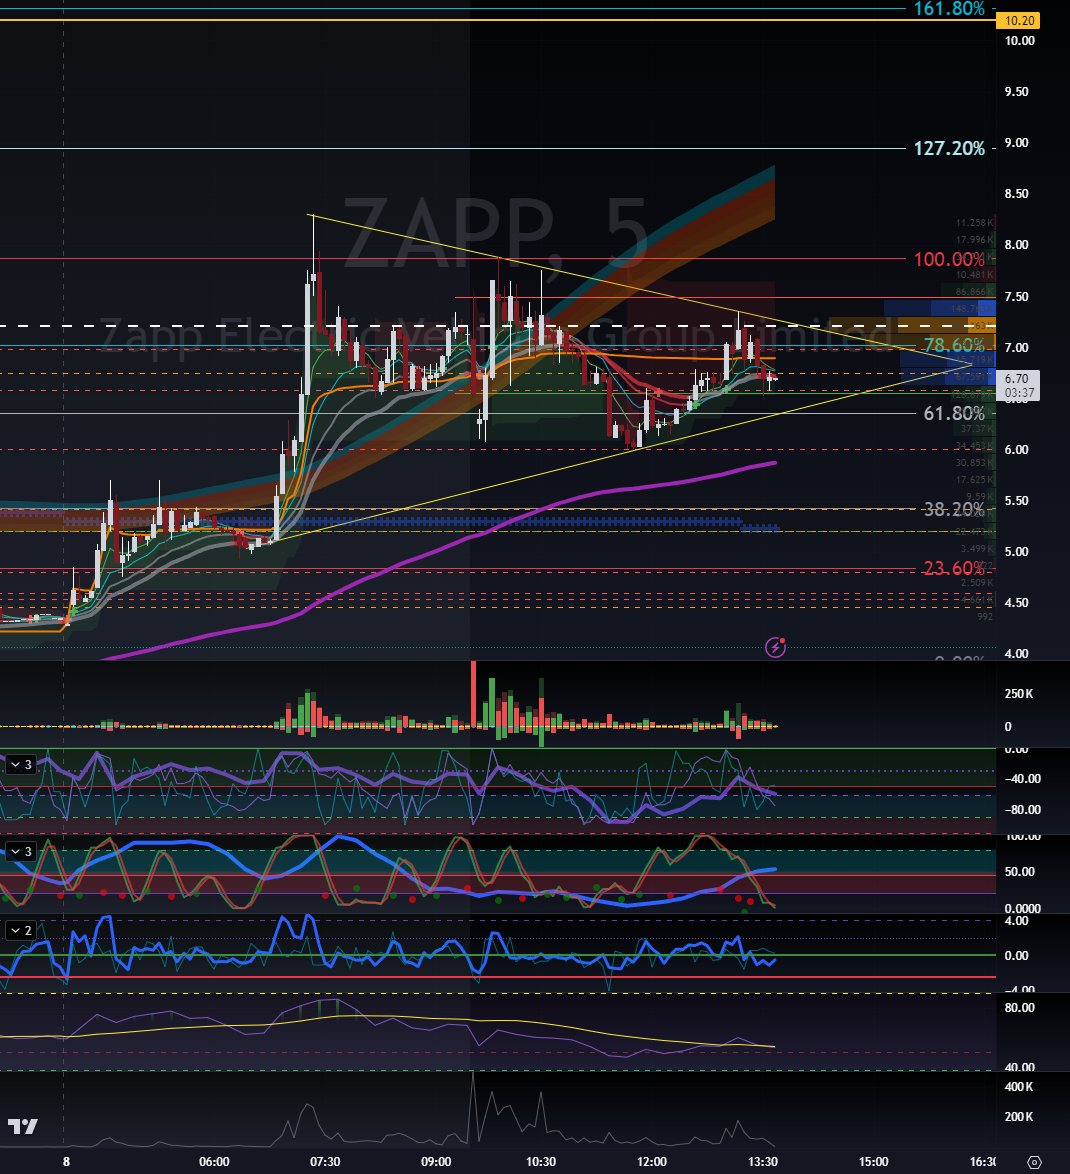Click the 07:30 time axis label
1070x1174 pixels.
coord(325,1162)
